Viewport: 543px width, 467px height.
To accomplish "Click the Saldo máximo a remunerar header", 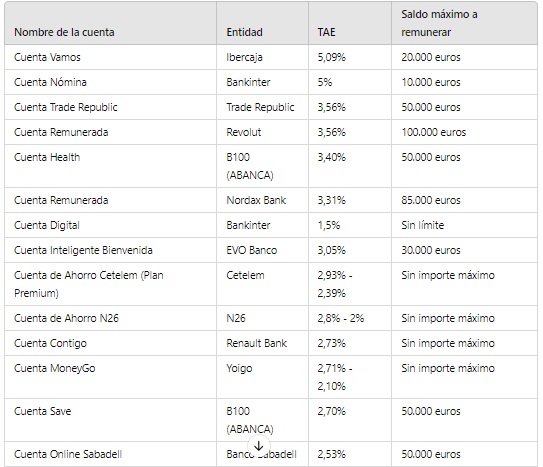I will (x=439, y=23).
